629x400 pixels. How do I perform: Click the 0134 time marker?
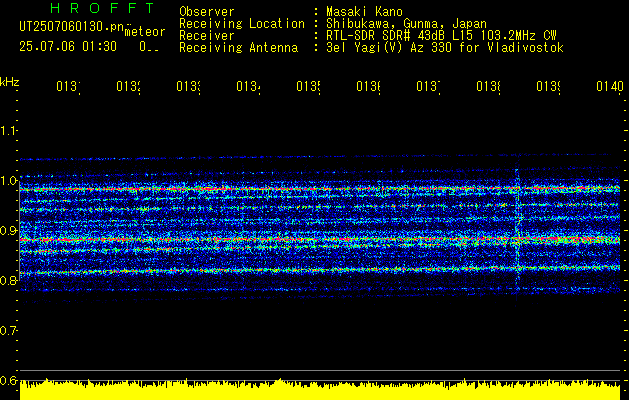point(248,86)
